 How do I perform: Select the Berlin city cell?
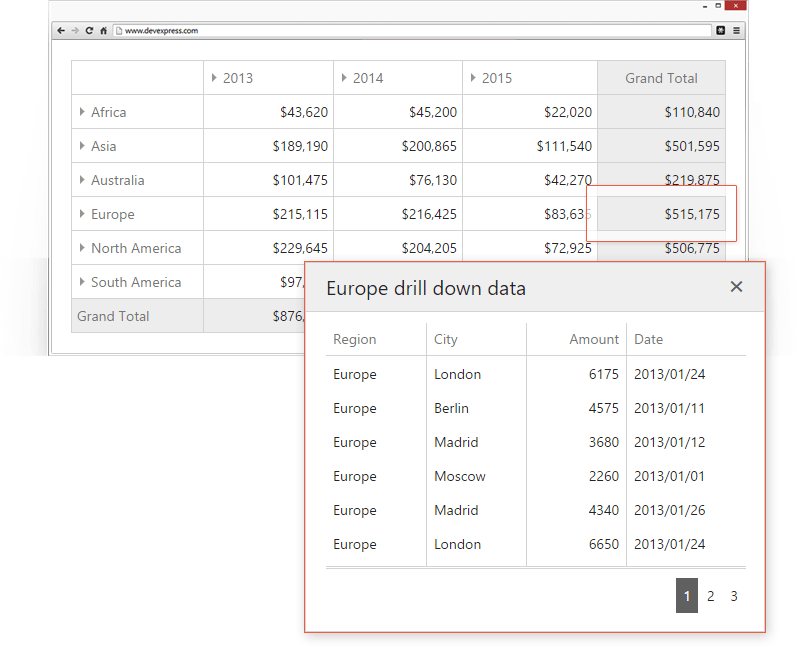[476, 408]
